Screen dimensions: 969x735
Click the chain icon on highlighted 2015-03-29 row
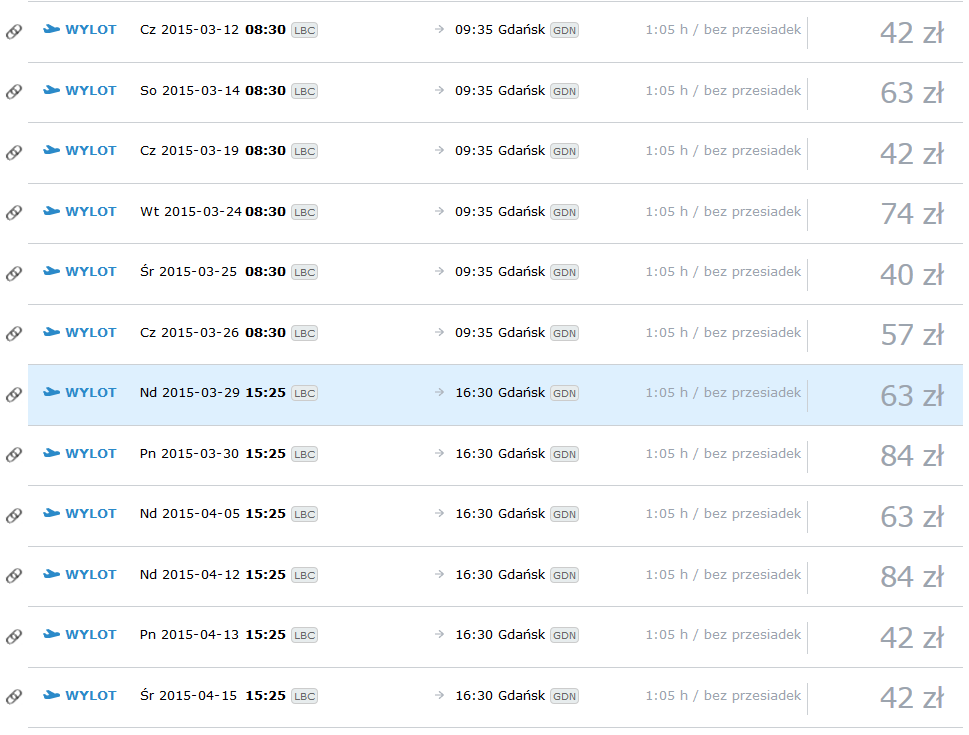[14, 395]
